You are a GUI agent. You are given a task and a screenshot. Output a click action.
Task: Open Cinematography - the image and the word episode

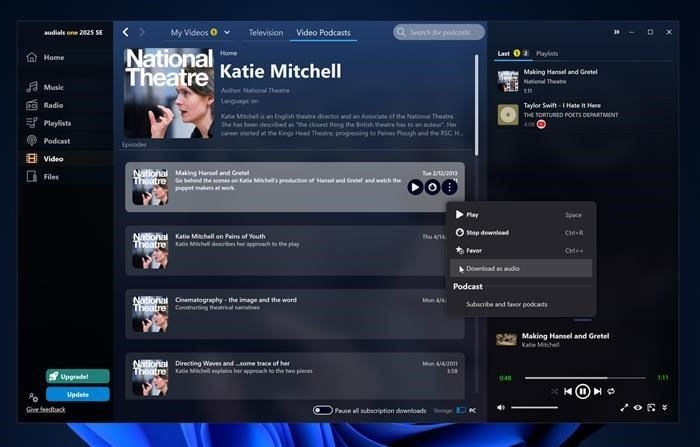295,314
